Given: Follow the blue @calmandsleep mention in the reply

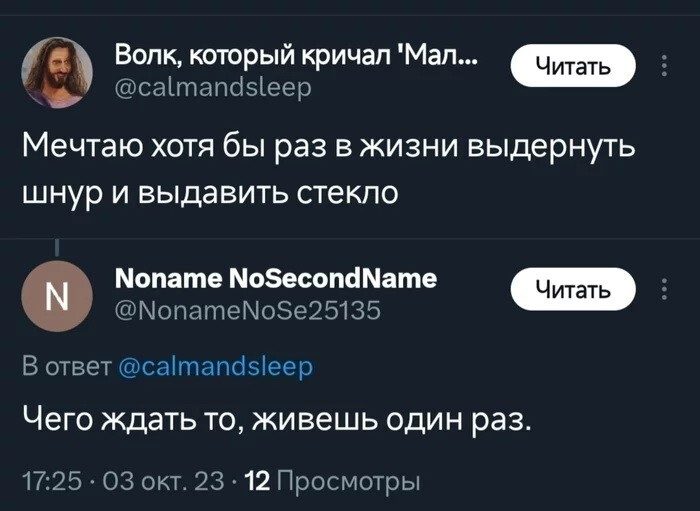Looking at the screenshot, I should point(216,367).
